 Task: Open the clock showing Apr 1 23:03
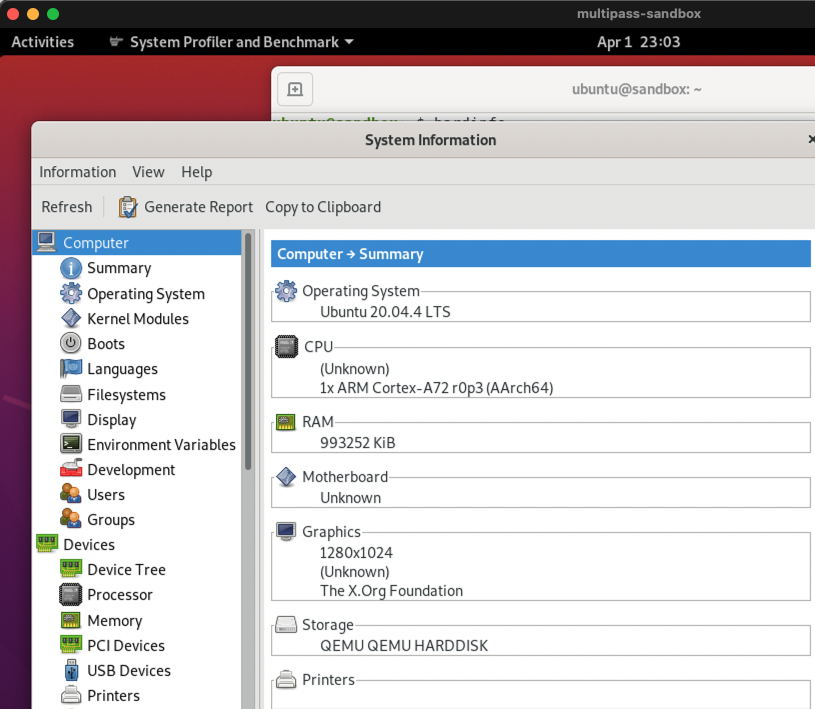[x=638, y=42]
